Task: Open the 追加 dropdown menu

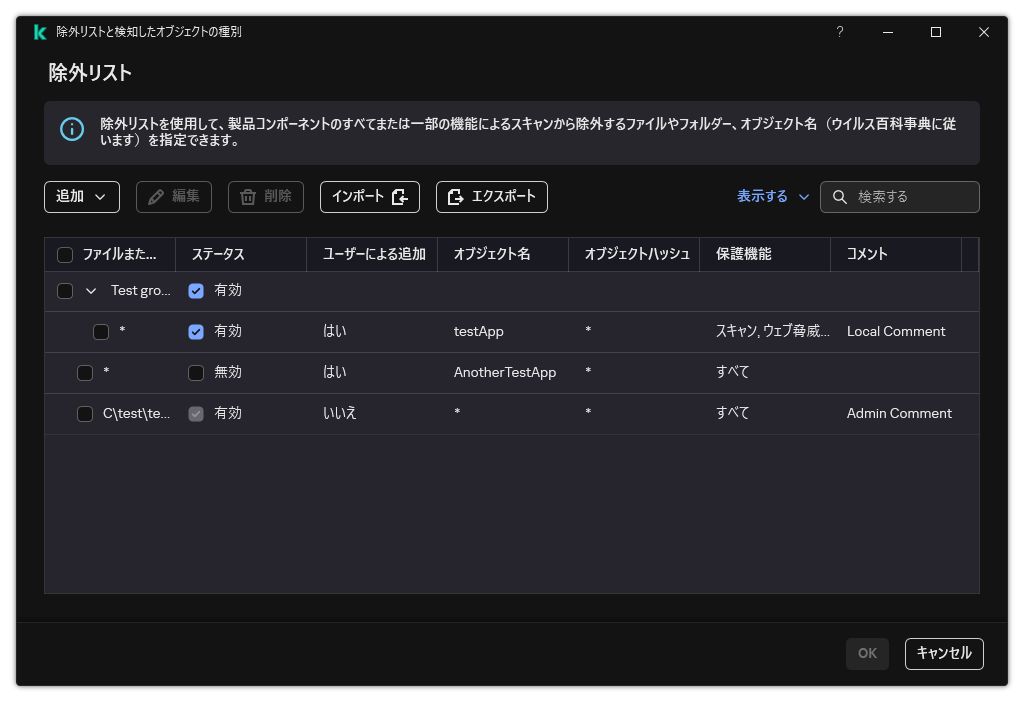Action: pos(81,197)
